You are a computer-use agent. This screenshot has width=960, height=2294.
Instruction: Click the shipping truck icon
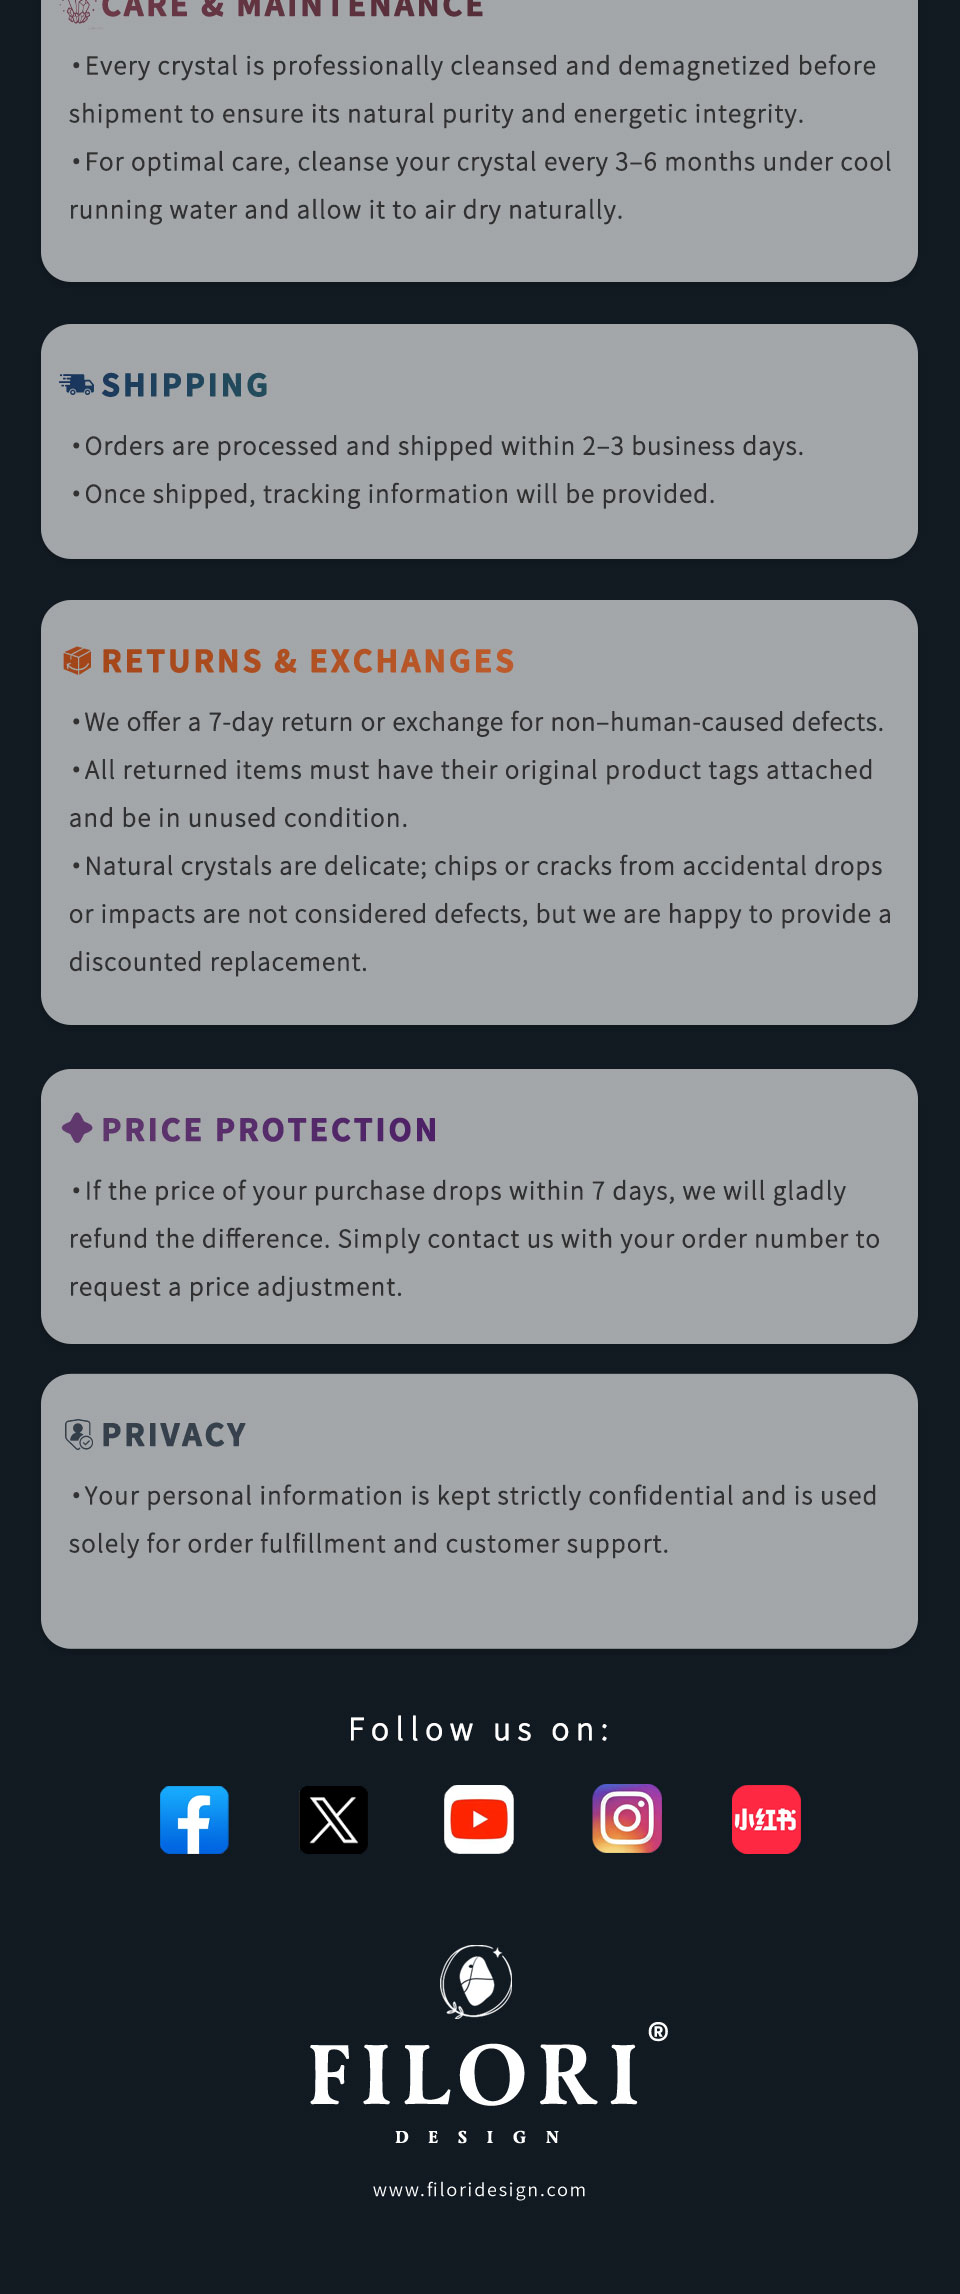click(76, 384)
